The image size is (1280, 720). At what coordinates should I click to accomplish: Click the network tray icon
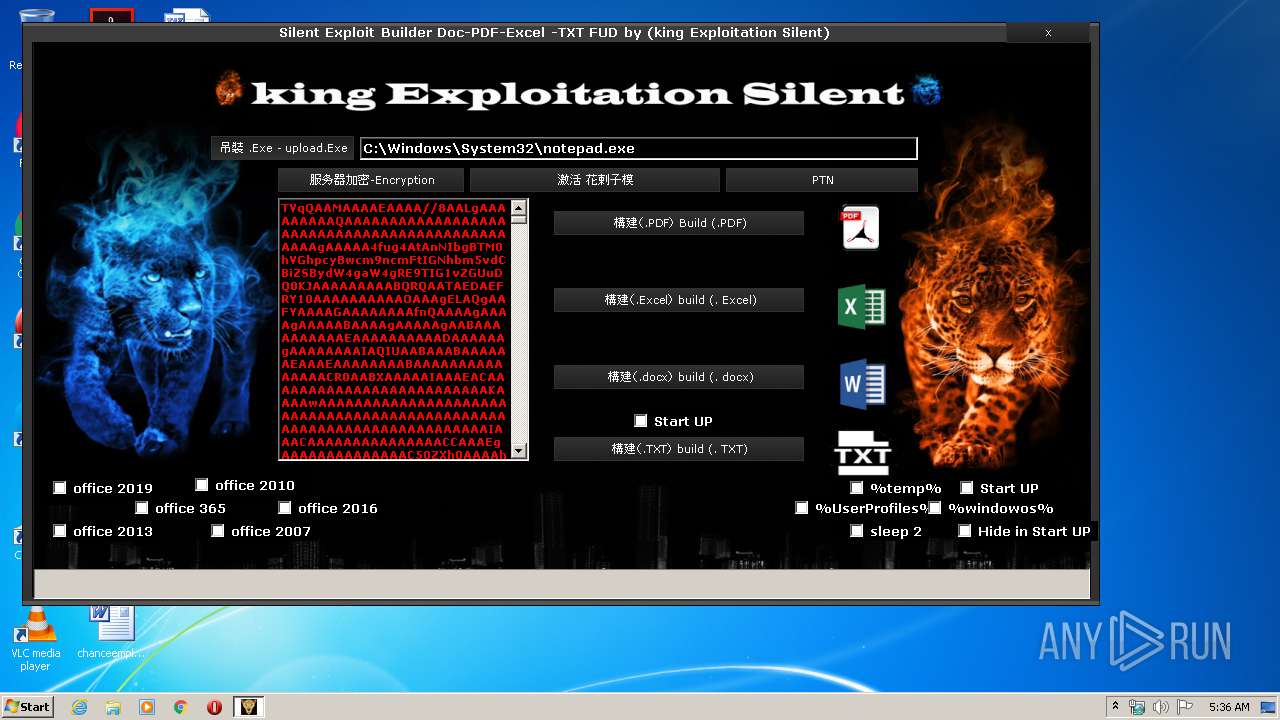coord(1137,707)
